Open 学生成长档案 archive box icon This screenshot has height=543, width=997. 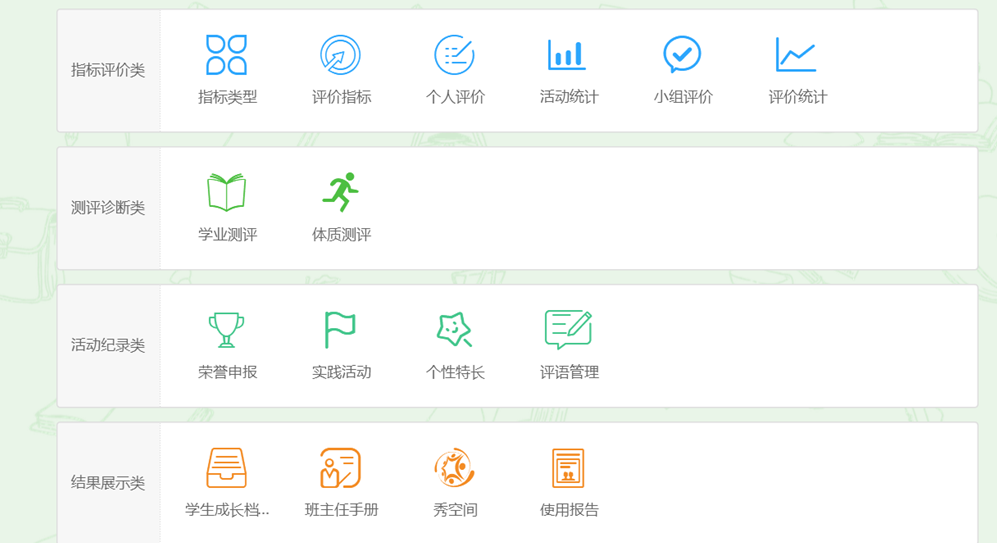tap(227, 467)
